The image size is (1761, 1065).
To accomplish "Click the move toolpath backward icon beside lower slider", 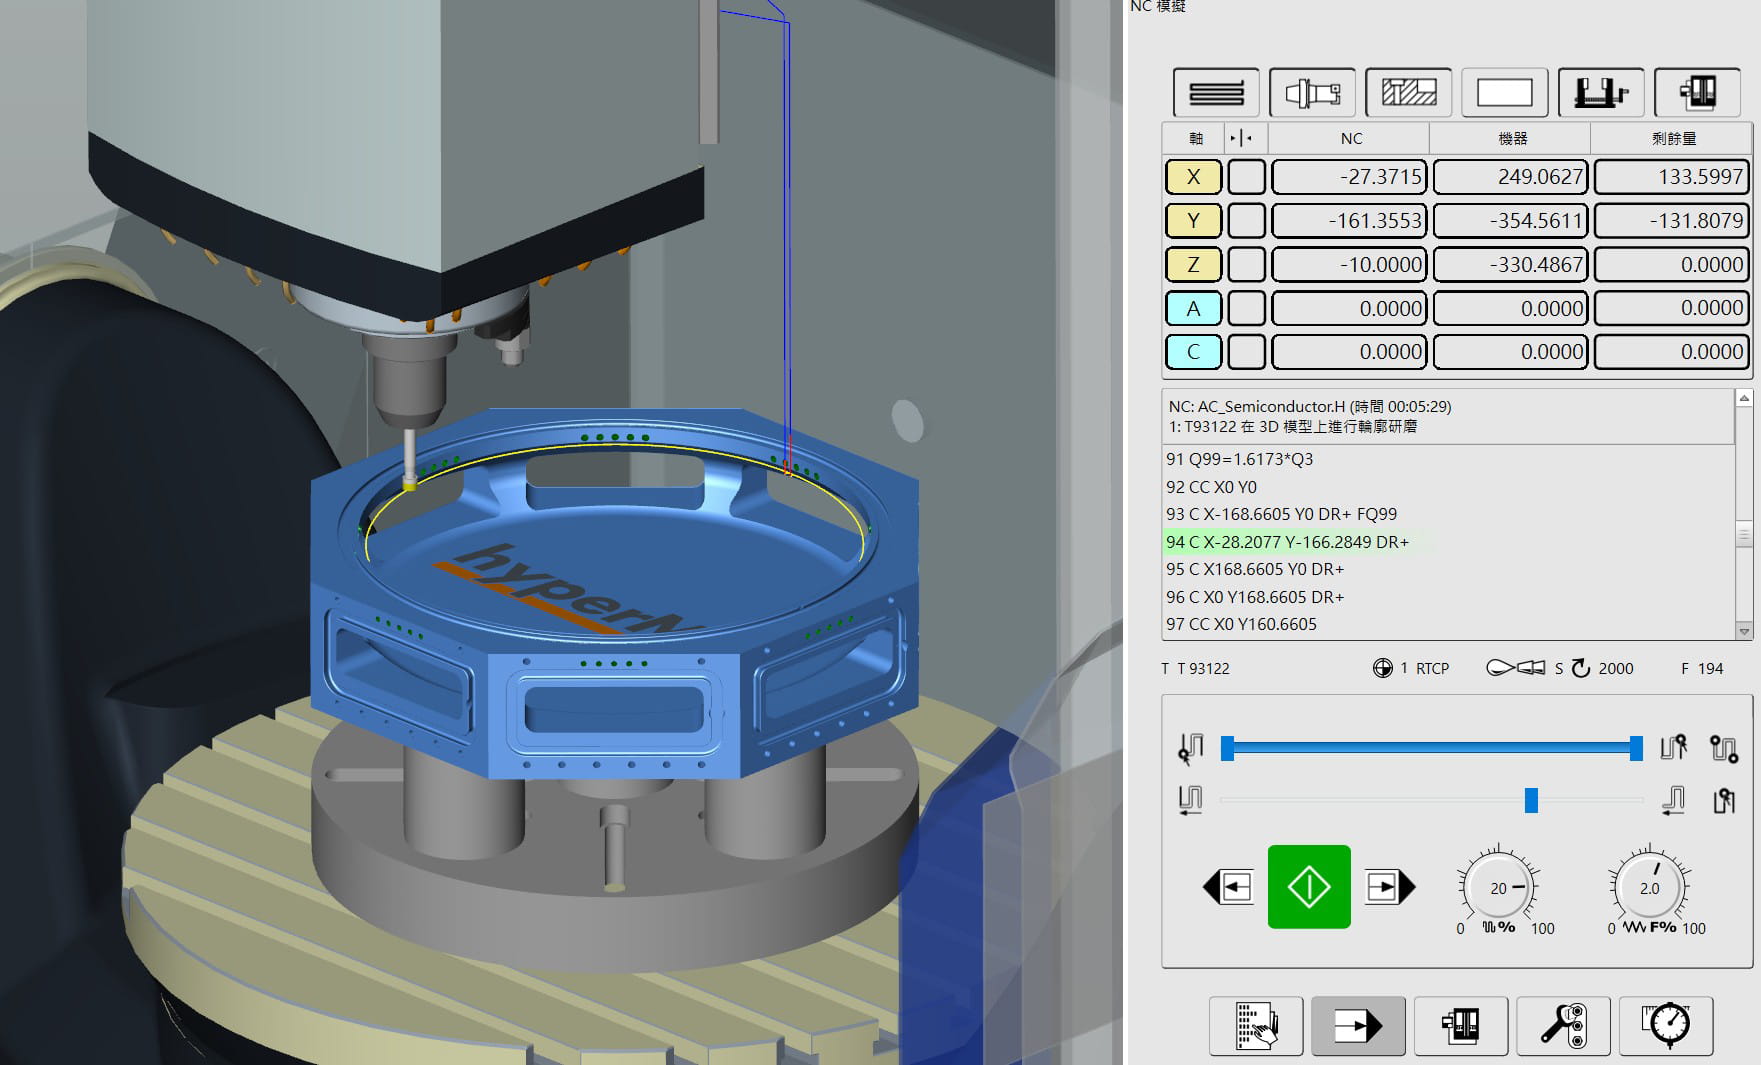I will coord(1190,800).
